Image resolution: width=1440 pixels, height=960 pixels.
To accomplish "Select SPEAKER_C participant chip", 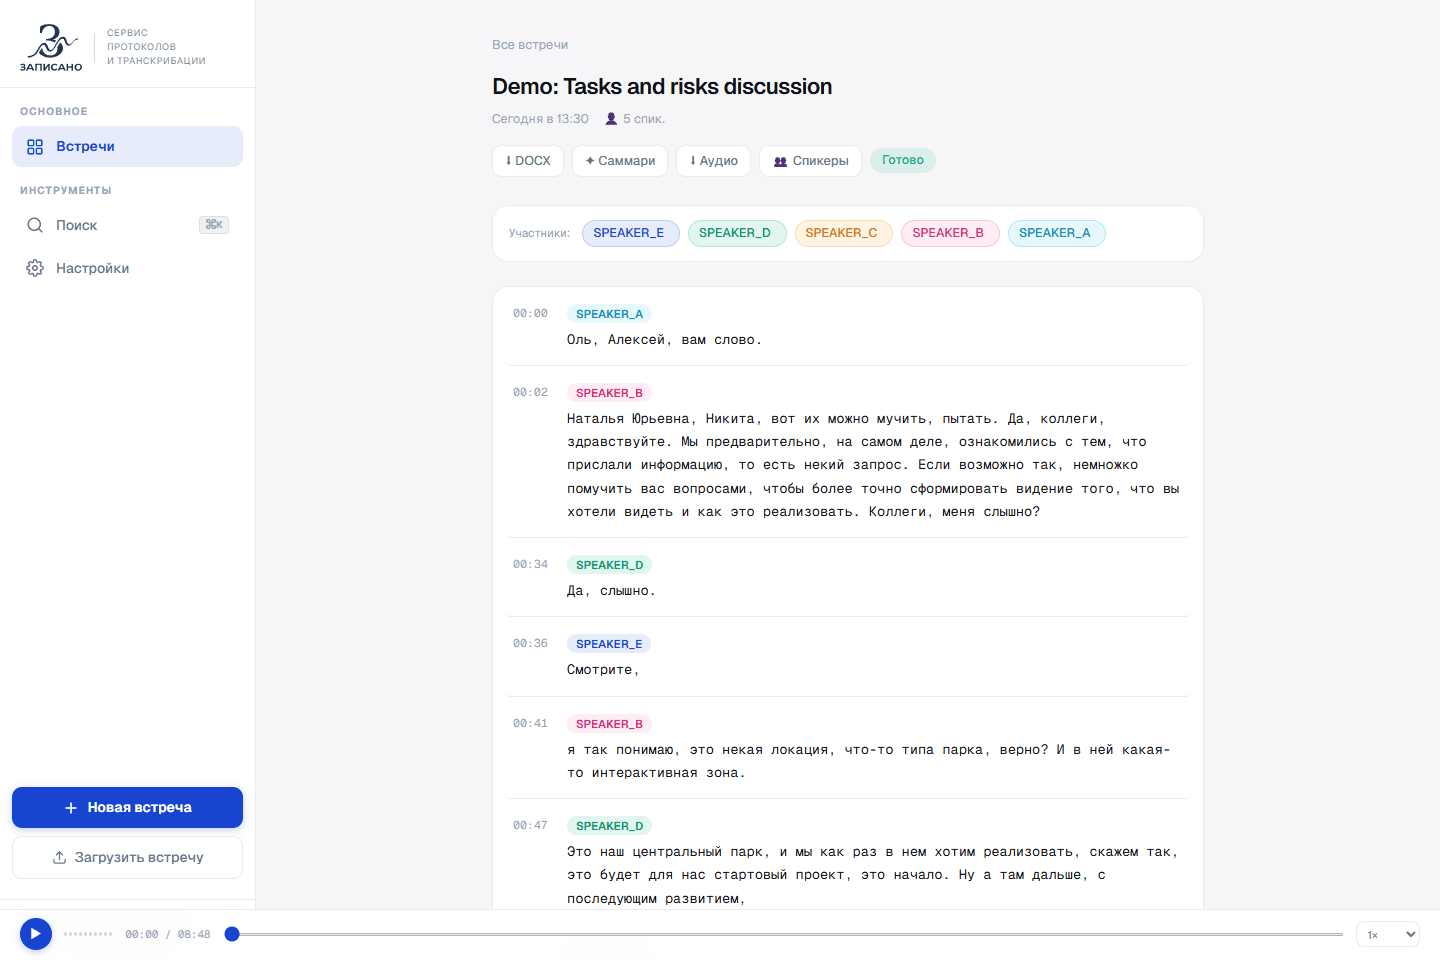I will point(843,233).
